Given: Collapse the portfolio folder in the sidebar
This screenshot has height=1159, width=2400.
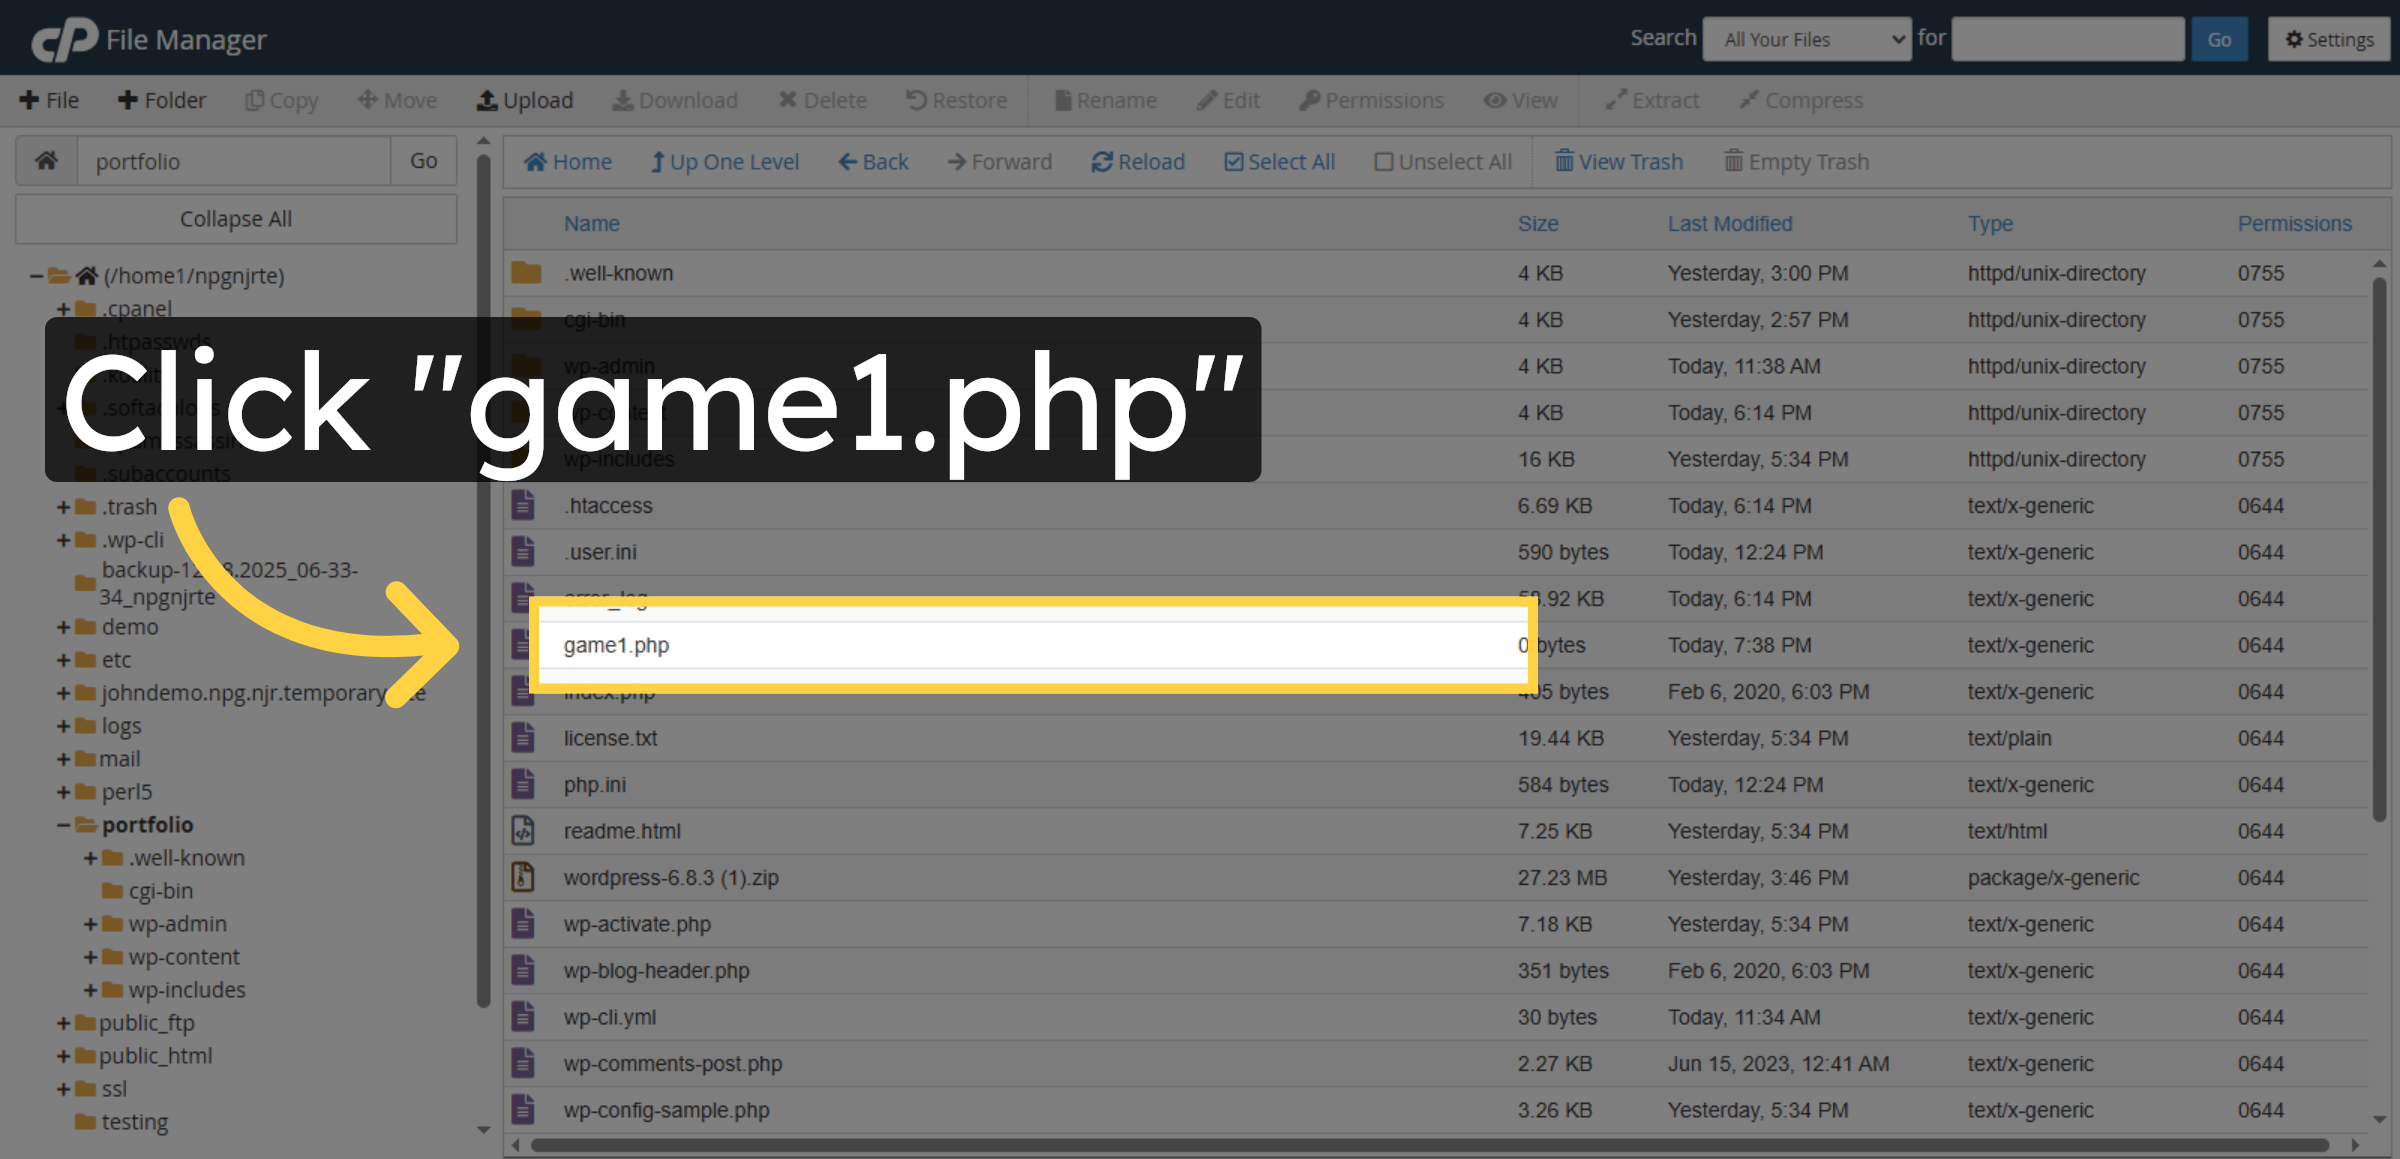Looking at the screenshot, I should pyautogui.click(x=62, y=824).
